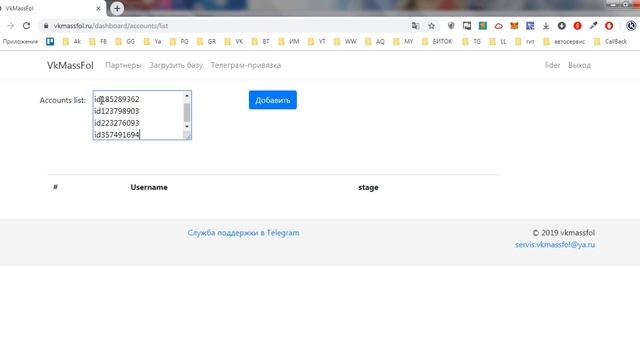The width and height of the screenshot is (640, 360).
Task: Open the translate page icon in address bar
Action: coord(416,26)
